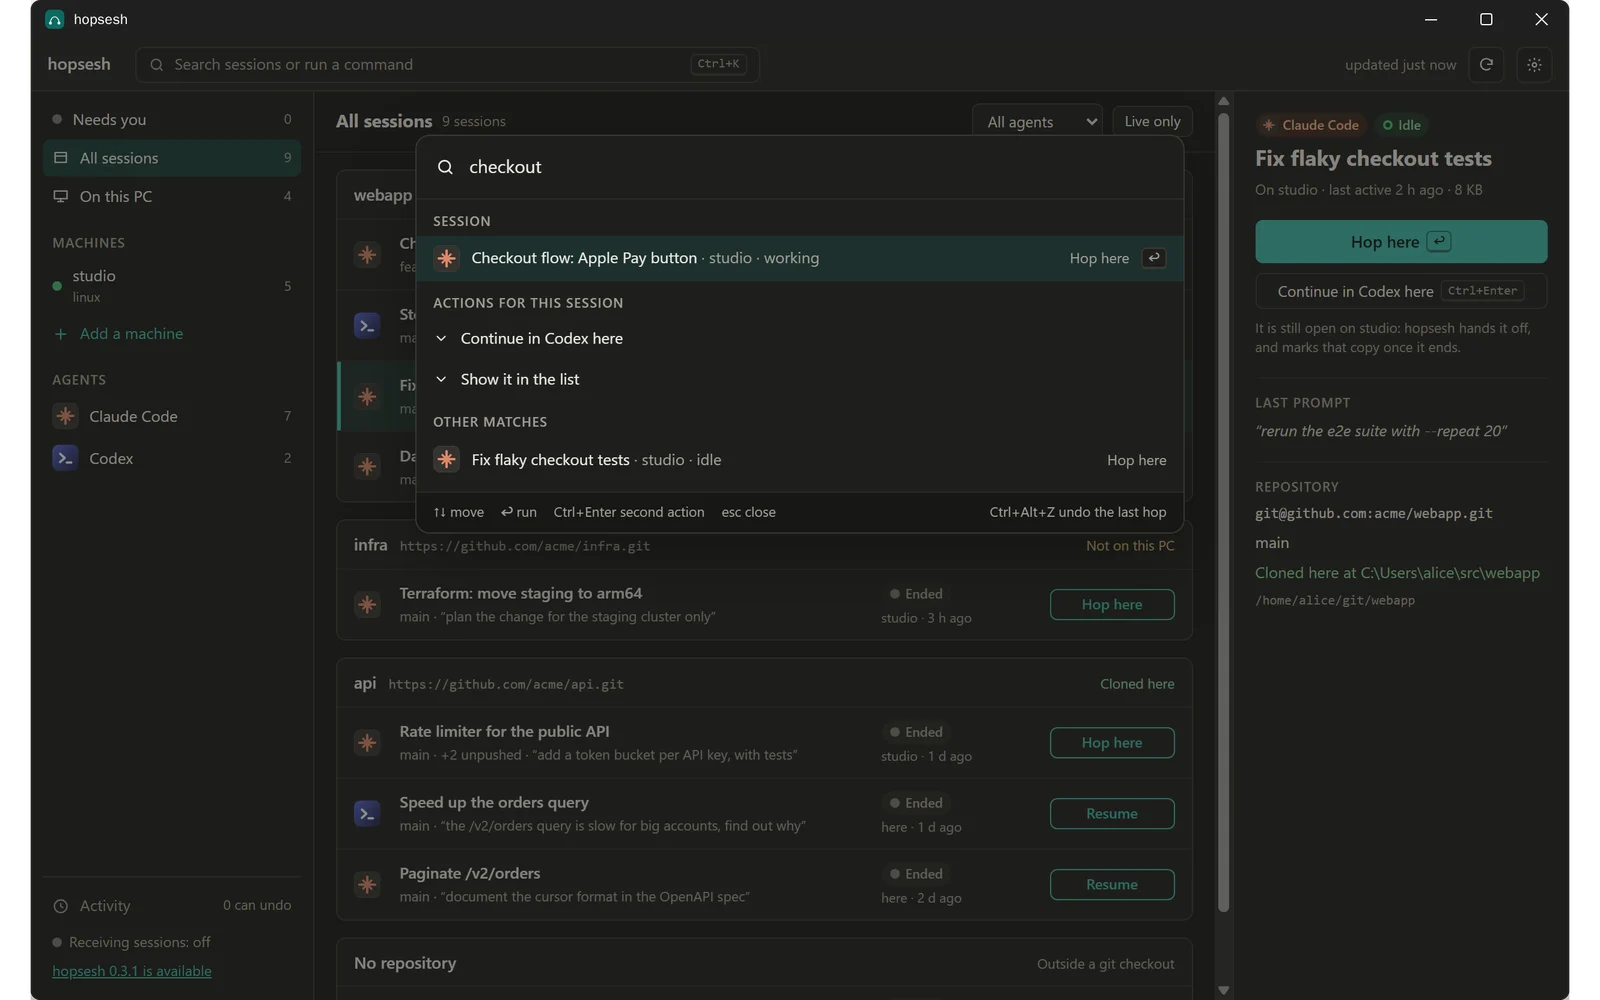
Task: Resume the Speed up the orders query session
Action: pyautogui.click(x=1112, y=814)
